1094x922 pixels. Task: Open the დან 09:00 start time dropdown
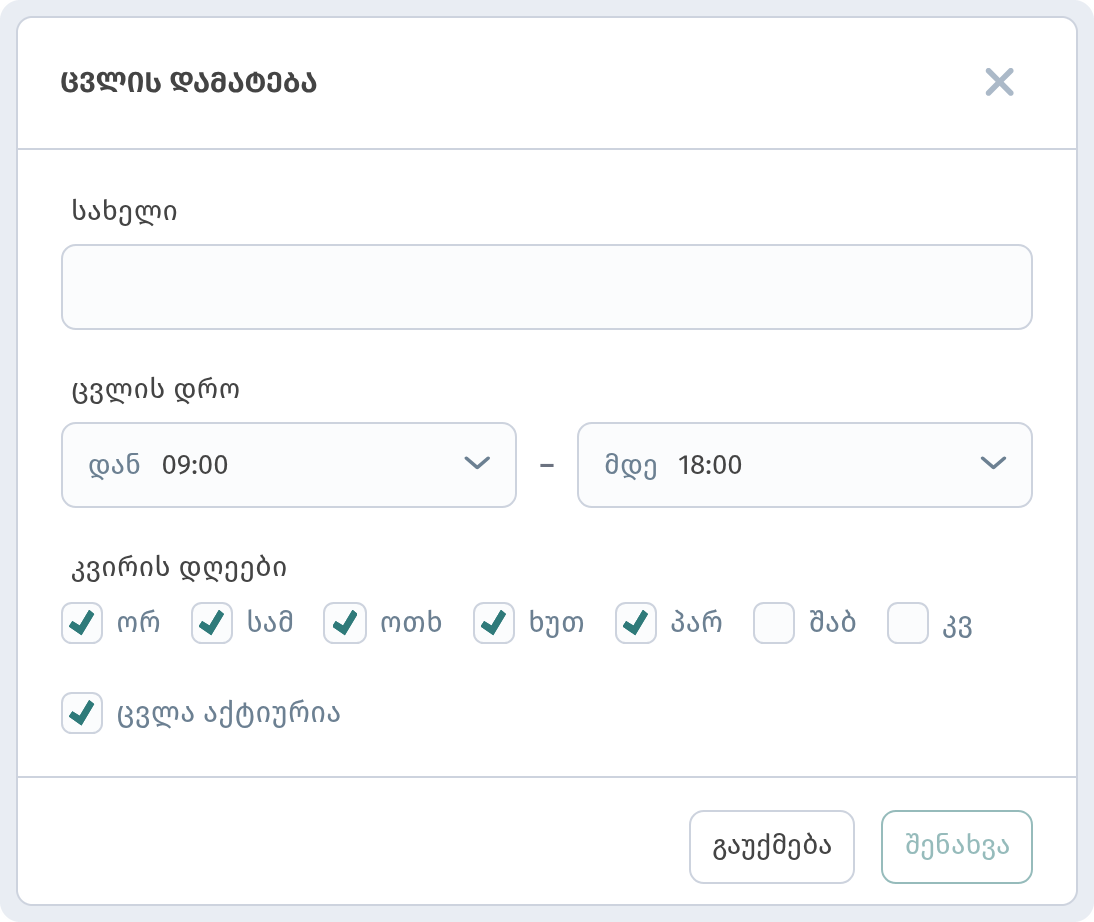click(x=288, y=465)
